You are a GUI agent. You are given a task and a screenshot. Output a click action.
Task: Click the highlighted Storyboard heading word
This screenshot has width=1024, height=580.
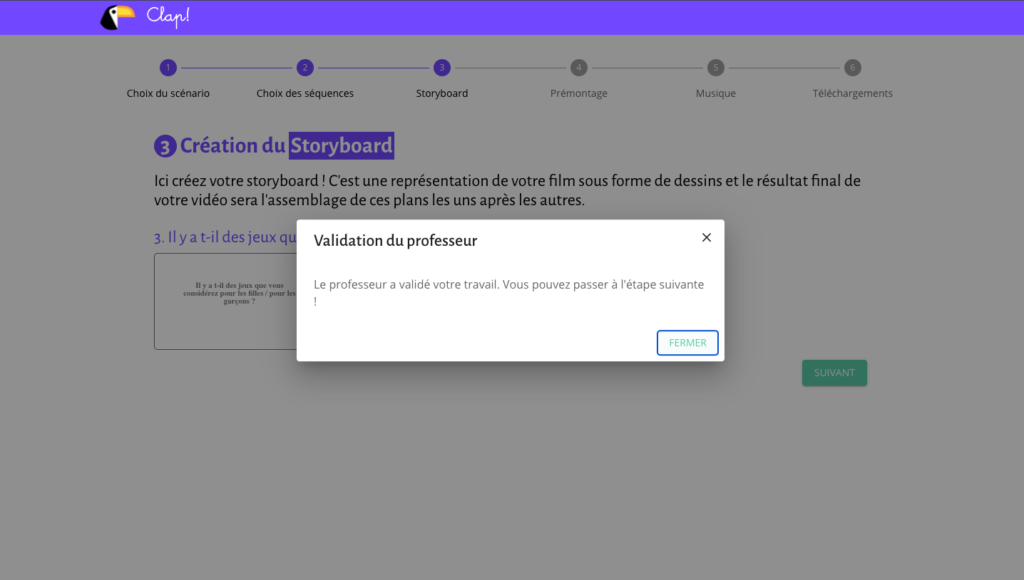pos(341,146)
